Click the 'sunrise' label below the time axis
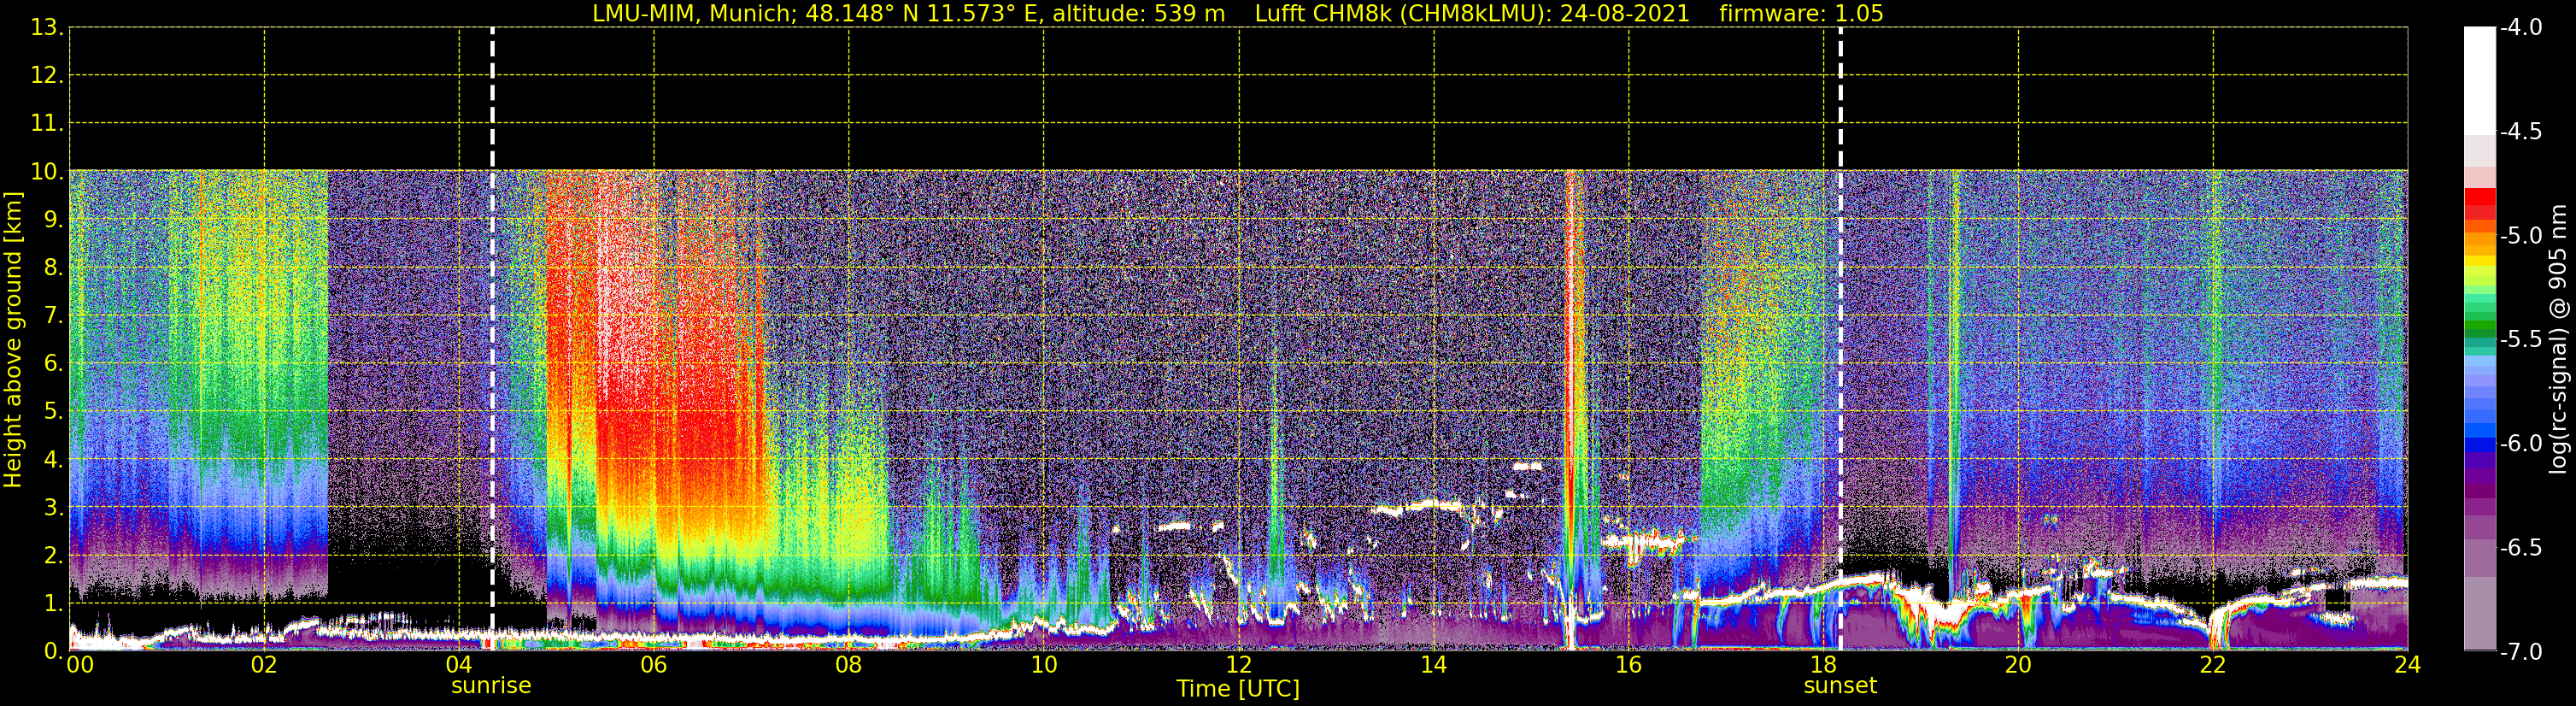The image size is (2576, 706). tap(491, 686)
